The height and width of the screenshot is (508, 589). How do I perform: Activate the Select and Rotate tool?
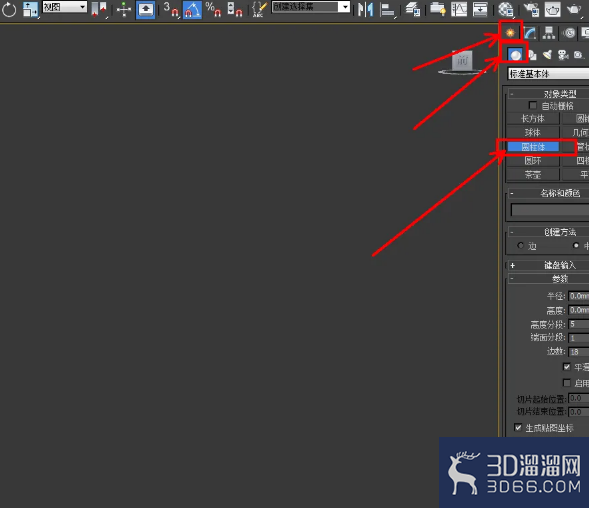(9, 9)
